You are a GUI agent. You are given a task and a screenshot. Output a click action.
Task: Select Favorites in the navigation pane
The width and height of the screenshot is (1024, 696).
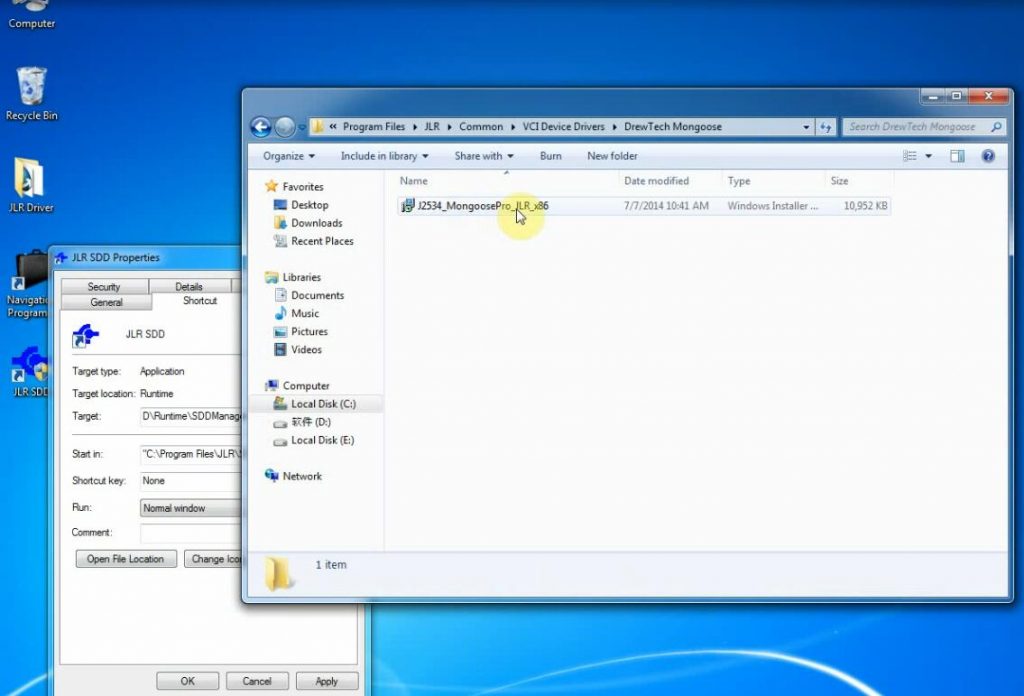coord(302,187)
